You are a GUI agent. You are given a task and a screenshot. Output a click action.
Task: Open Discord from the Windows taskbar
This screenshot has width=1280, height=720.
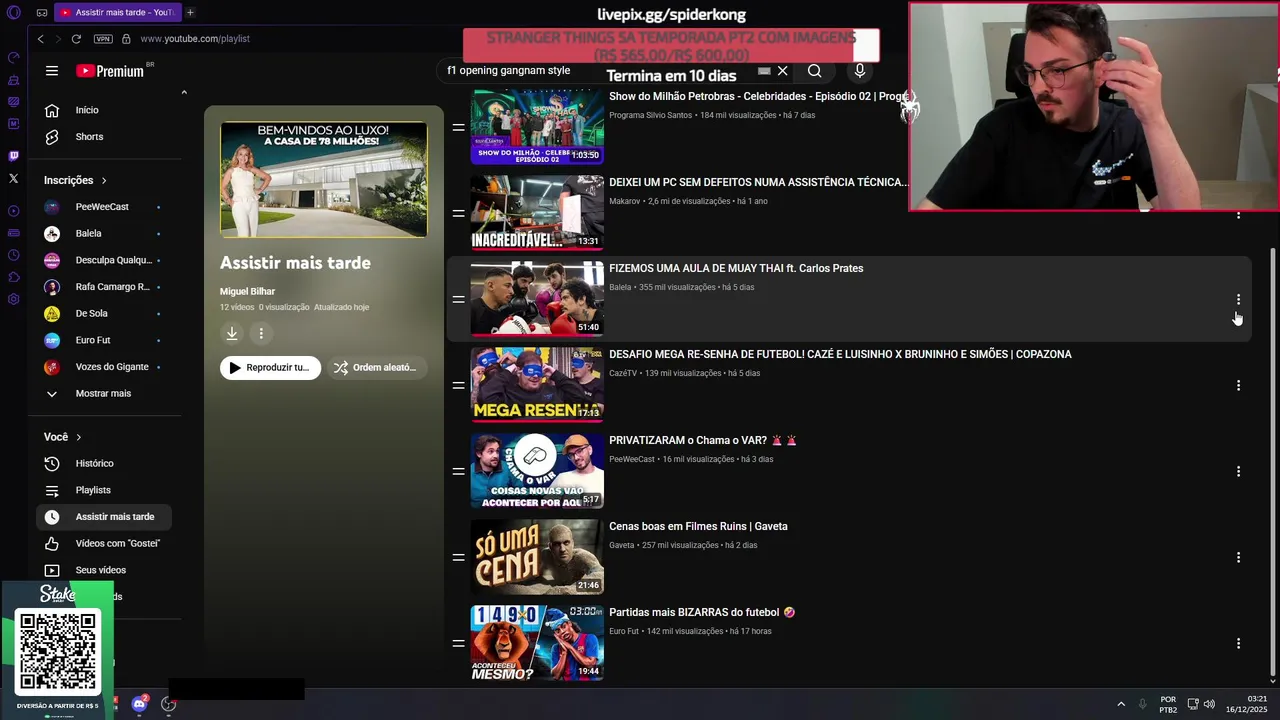(x=139, y=704)
